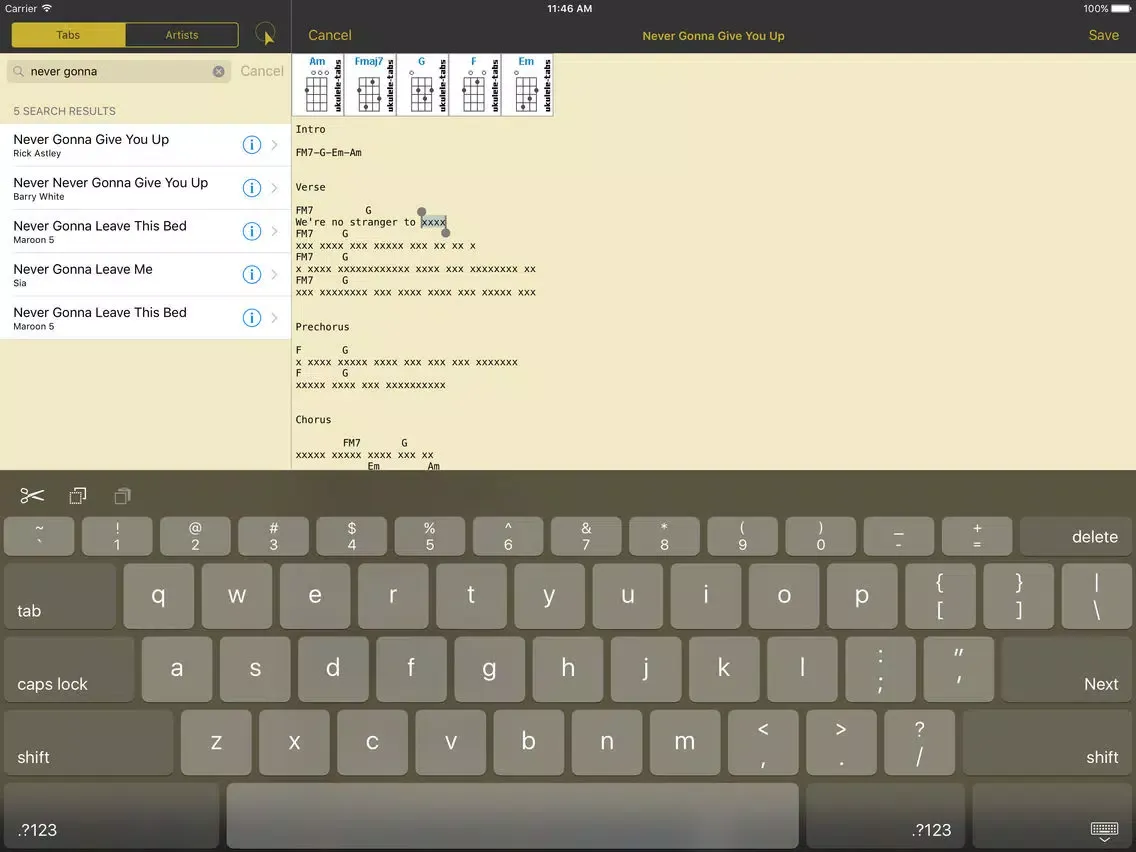Hide keyboard using the keyboard dismiss icon
Image resolution: width=1136 pixels, height=852 pixels.
tap(1104, 829)
